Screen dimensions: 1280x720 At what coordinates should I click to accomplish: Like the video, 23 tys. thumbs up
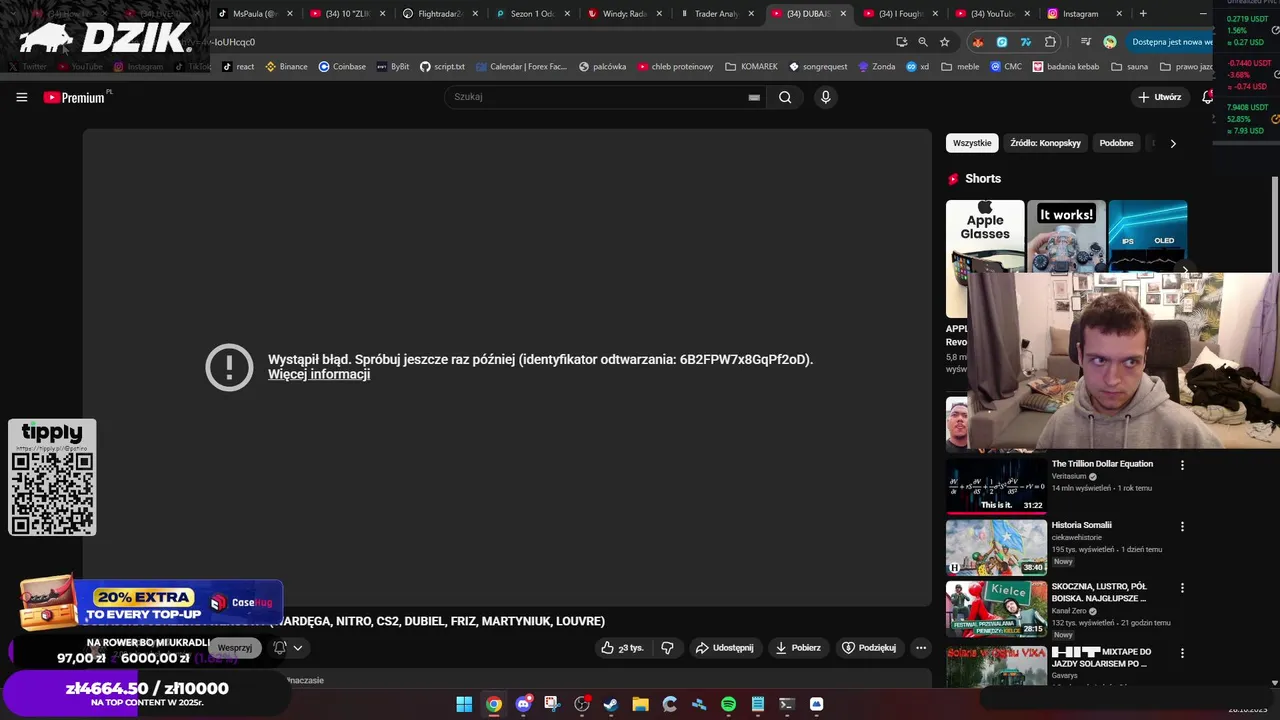click(x=622, y=648)
